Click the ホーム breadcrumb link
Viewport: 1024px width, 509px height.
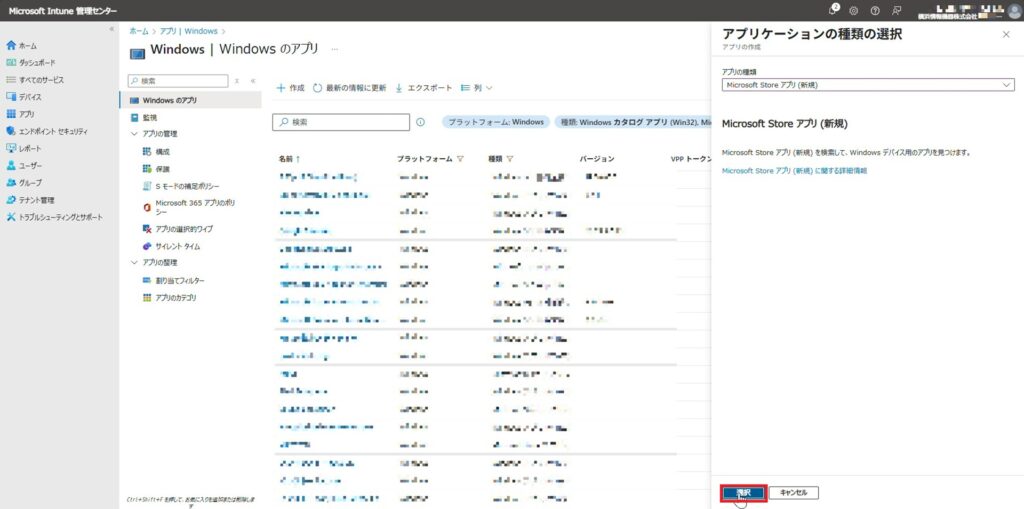click(x=138, y=31)
